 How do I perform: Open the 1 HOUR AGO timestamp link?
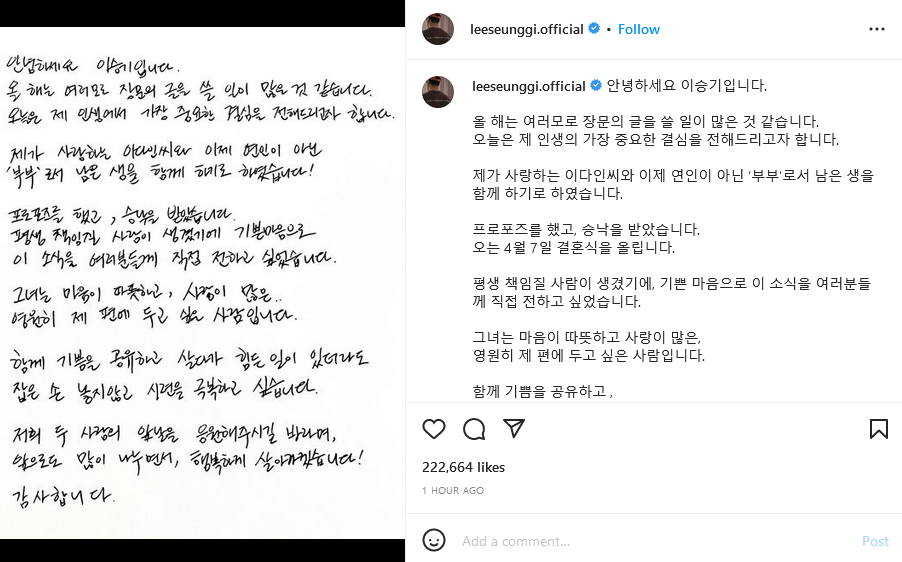pos(453,491)
